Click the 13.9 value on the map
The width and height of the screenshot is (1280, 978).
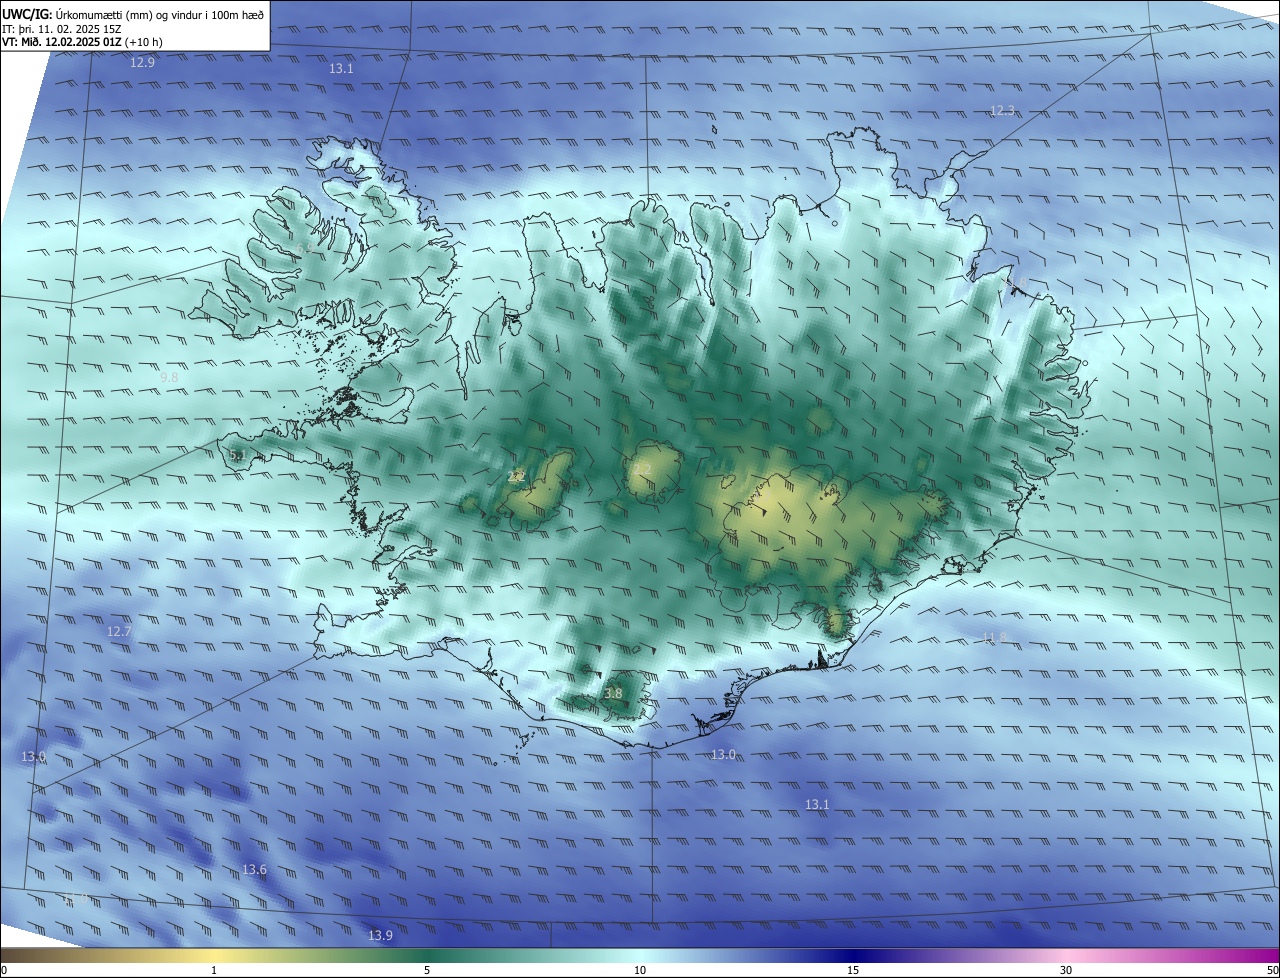pyautogui.click(x=380, y=936)
